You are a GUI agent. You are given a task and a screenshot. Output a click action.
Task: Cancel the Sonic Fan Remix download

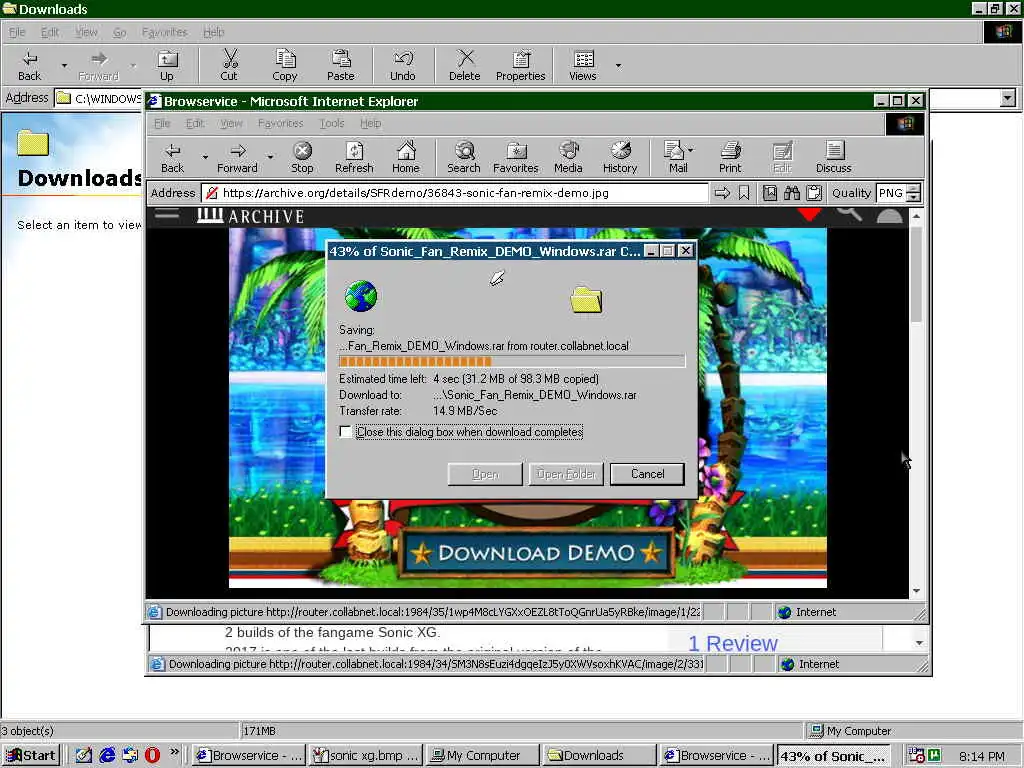click(x=647, y=474)
